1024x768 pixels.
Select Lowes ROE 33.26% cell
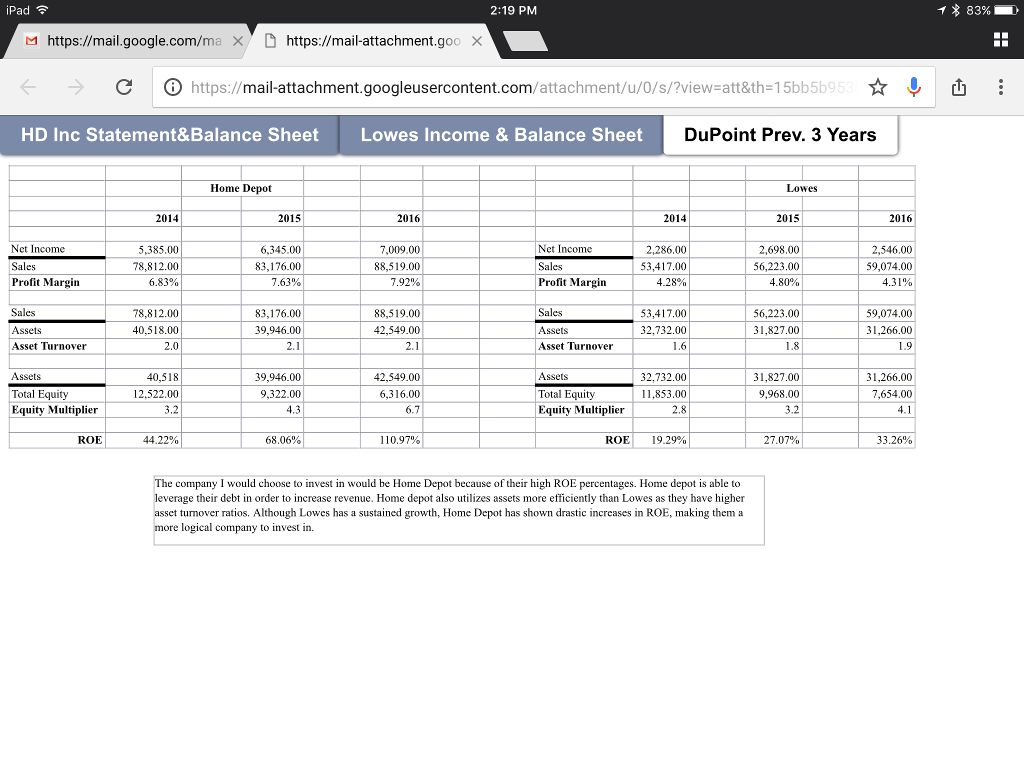pyautogui.click(x=886, y=440)
